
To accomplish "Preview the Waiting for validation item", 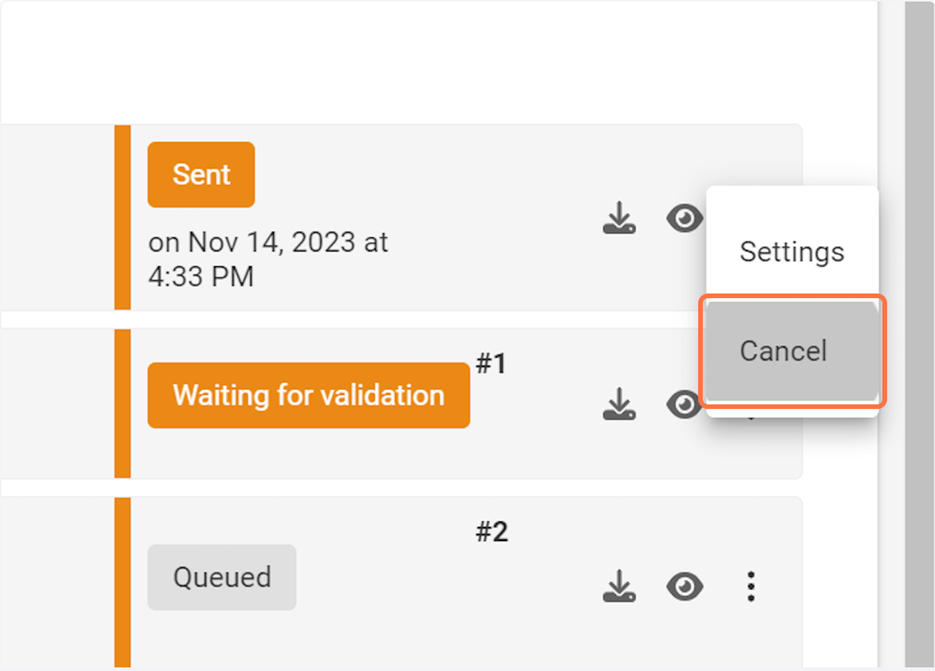I will click(685, 404).
